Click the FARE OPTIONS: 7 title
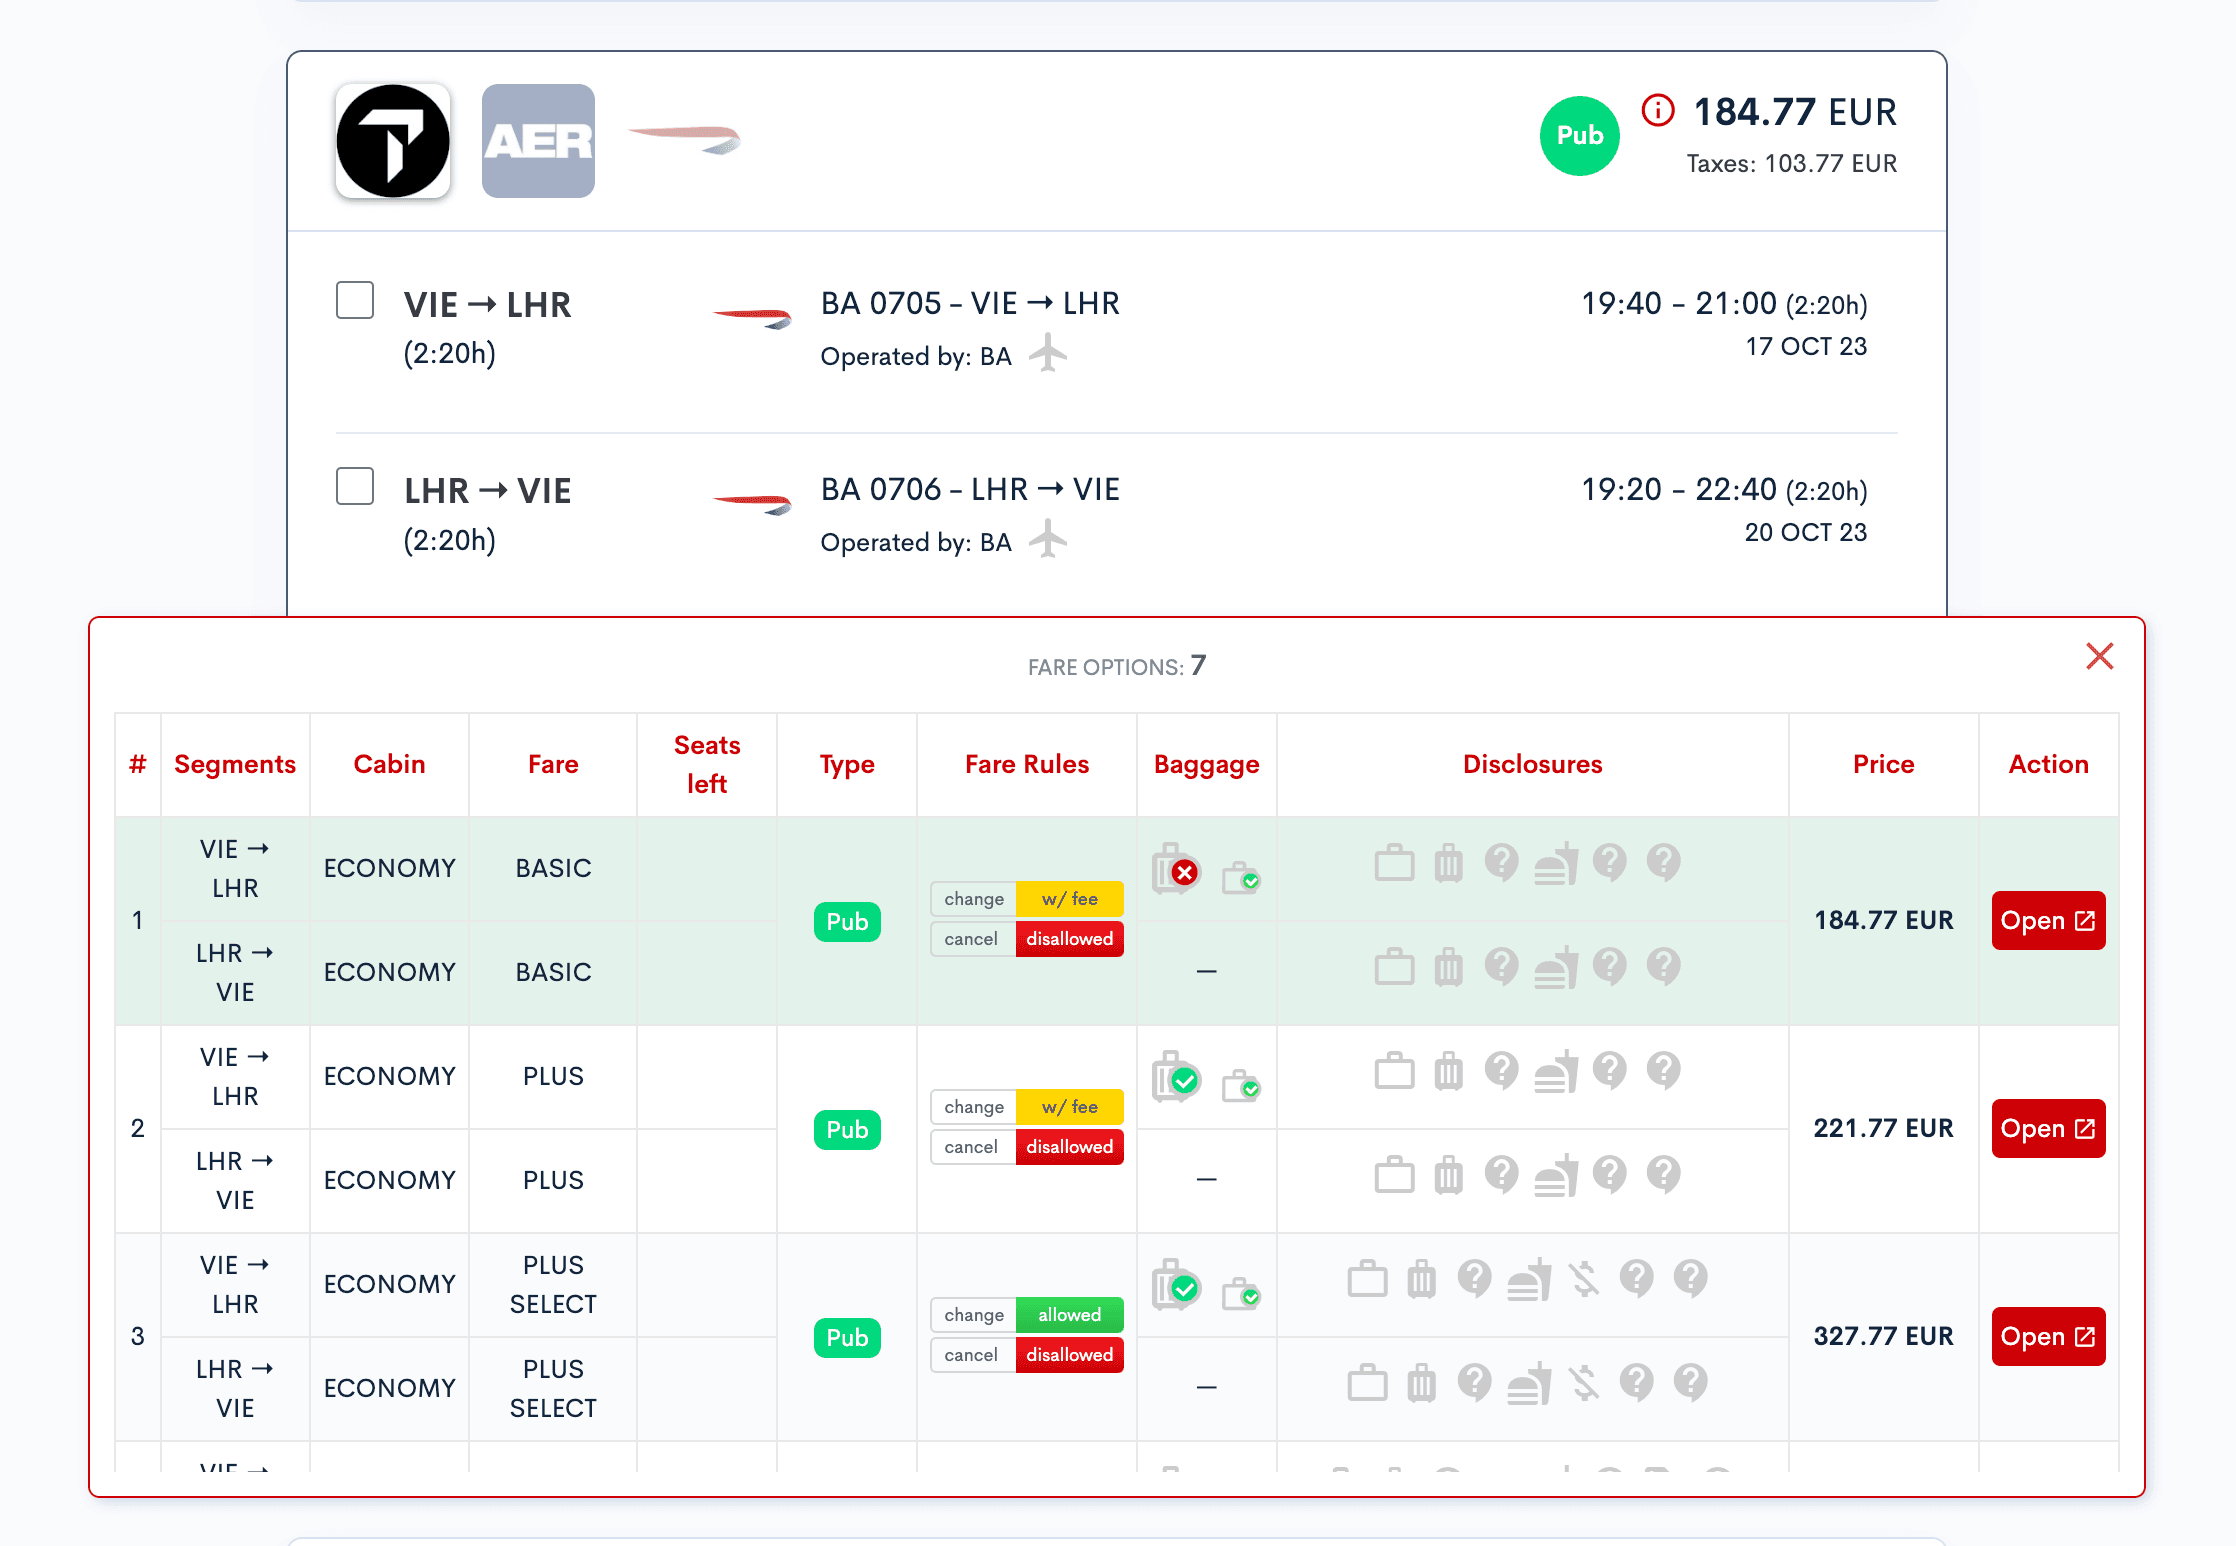2236x1546 pixels. [x=1117, y=666]
